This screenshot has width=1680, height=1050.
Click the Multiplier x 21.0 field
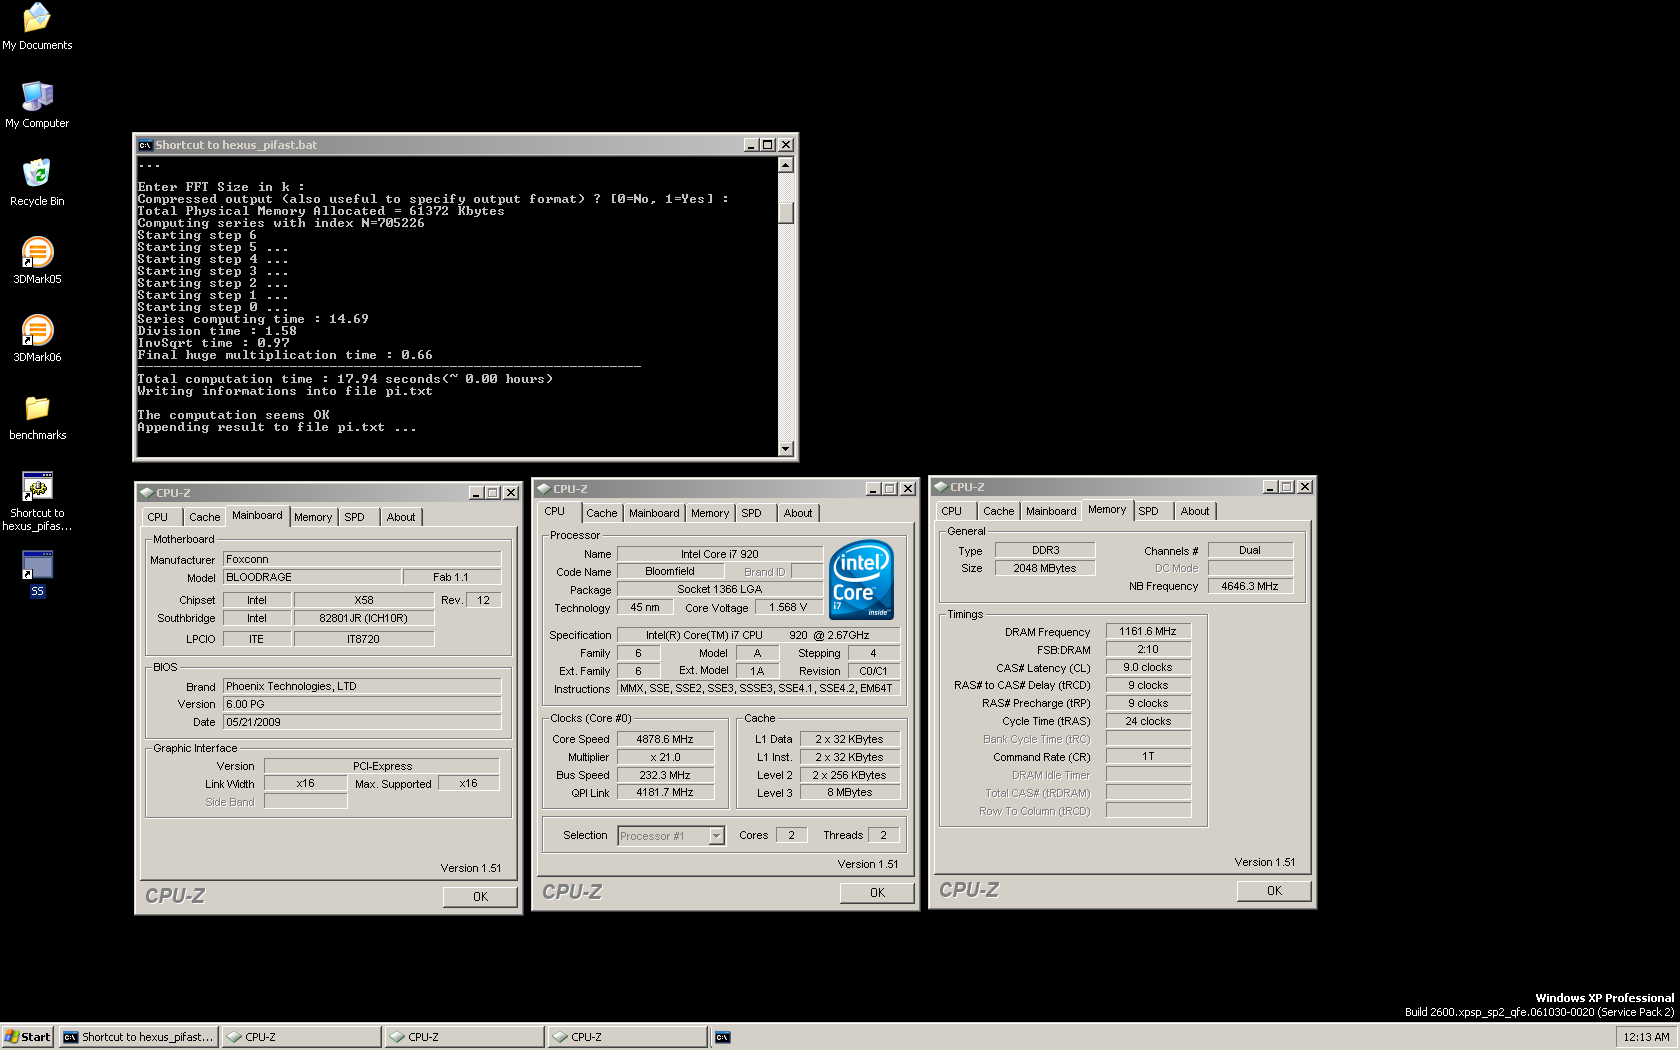[x=665, y=757]
